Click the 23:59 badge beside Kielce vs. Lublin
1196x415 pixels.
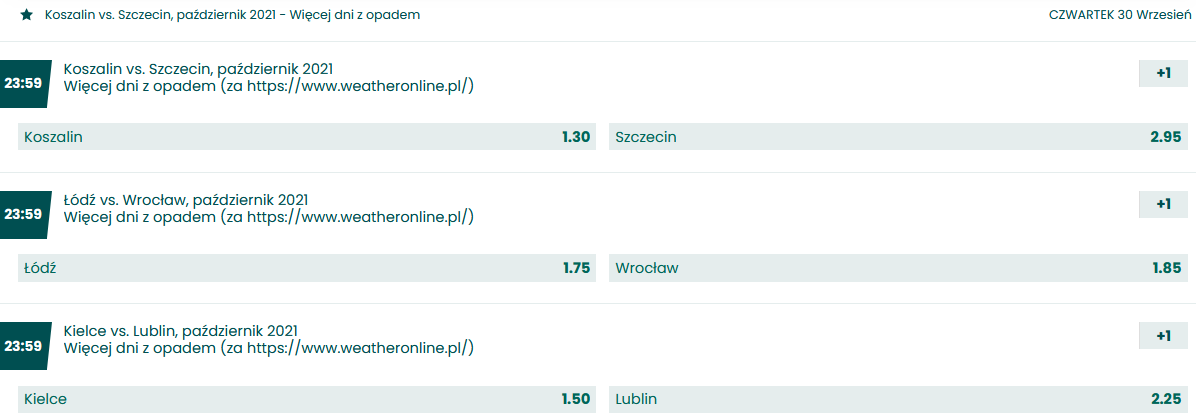coord(23,346)
